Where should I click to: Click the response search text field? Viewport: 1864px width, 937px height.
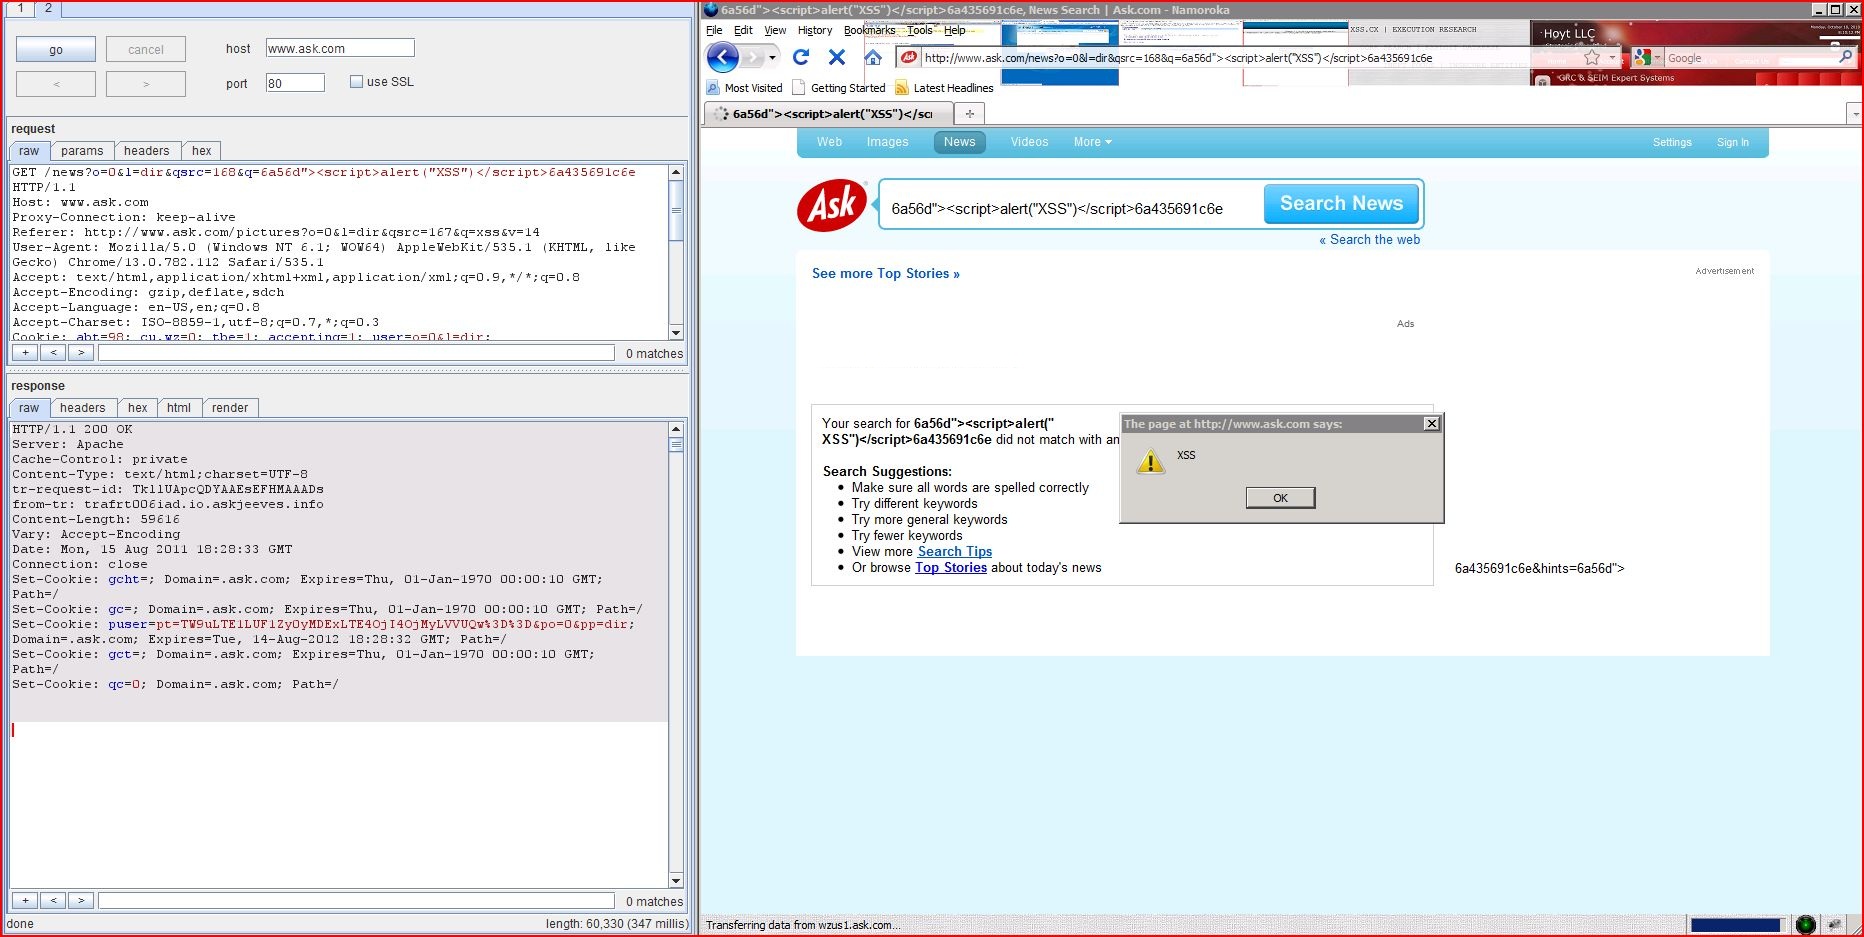[x=356, y=901]
